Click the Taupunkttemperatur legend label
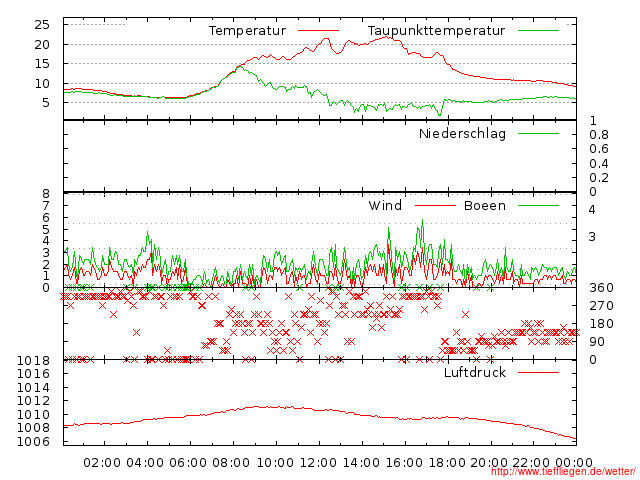This screenshot has height=480, width=640. (436, 31)
